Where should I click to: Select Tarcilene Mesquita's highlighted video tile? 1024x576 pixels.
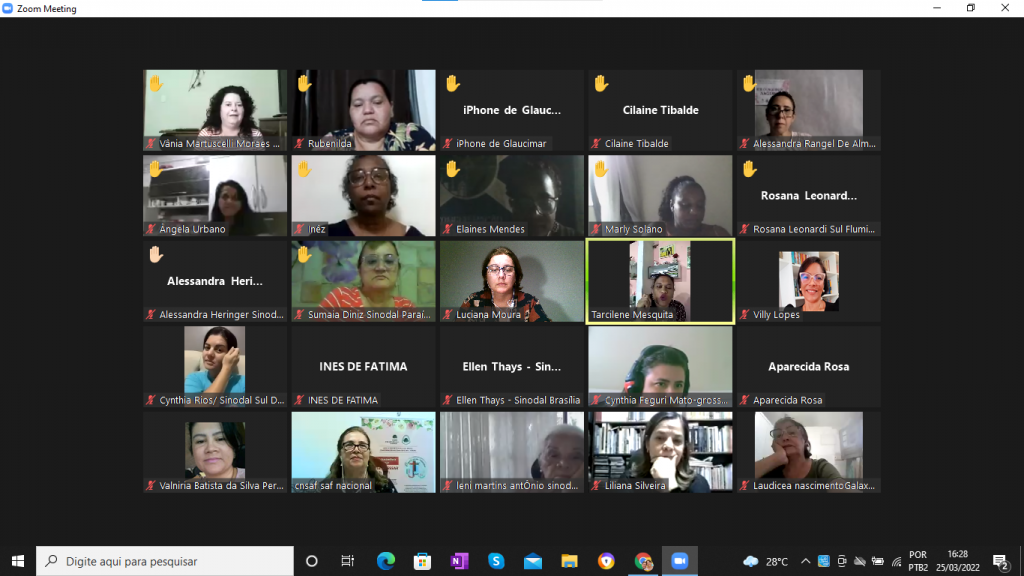(x=660, y=281)
